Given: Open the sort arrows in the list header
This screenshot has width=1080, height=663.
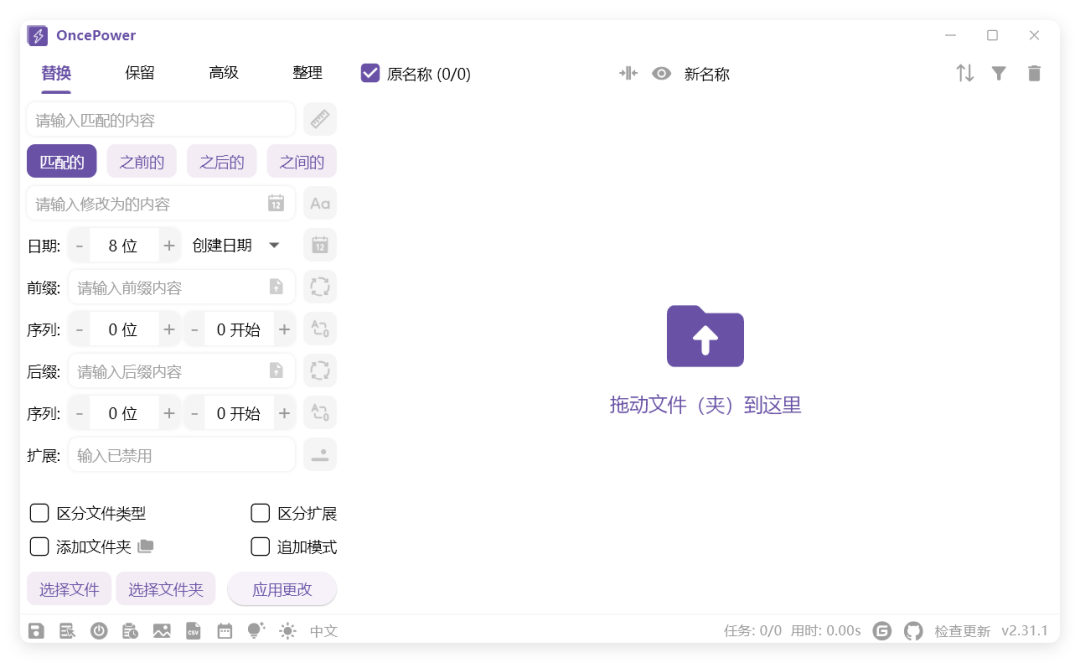Looking at the screenshot, I should point(965,73).
